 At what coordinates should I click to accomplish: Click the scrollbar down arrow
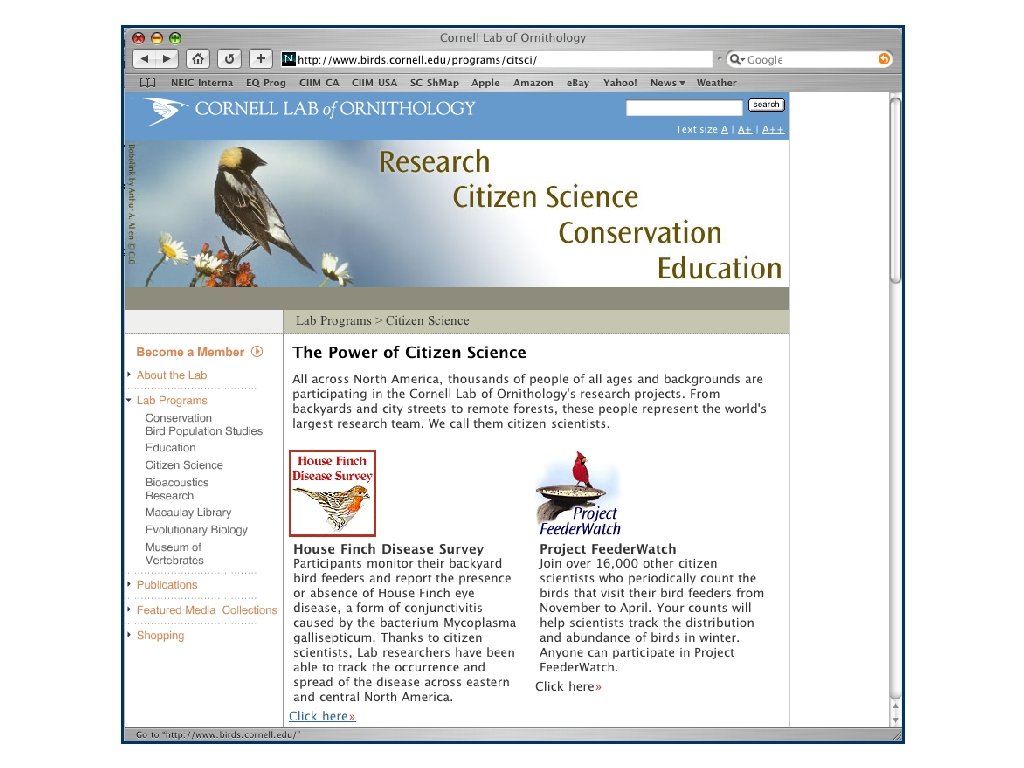895,719
